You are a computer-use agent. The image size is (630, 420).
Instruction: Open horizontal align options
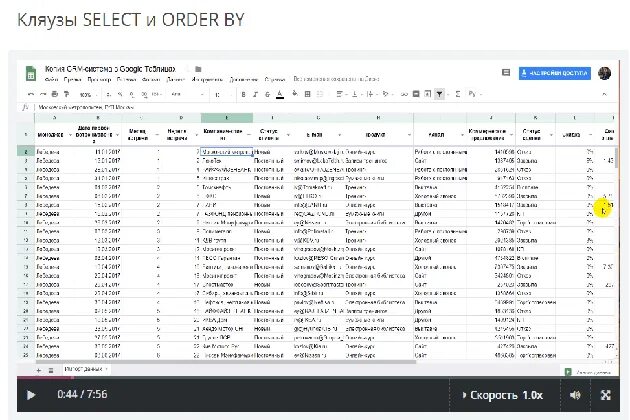tap(341, 94)
